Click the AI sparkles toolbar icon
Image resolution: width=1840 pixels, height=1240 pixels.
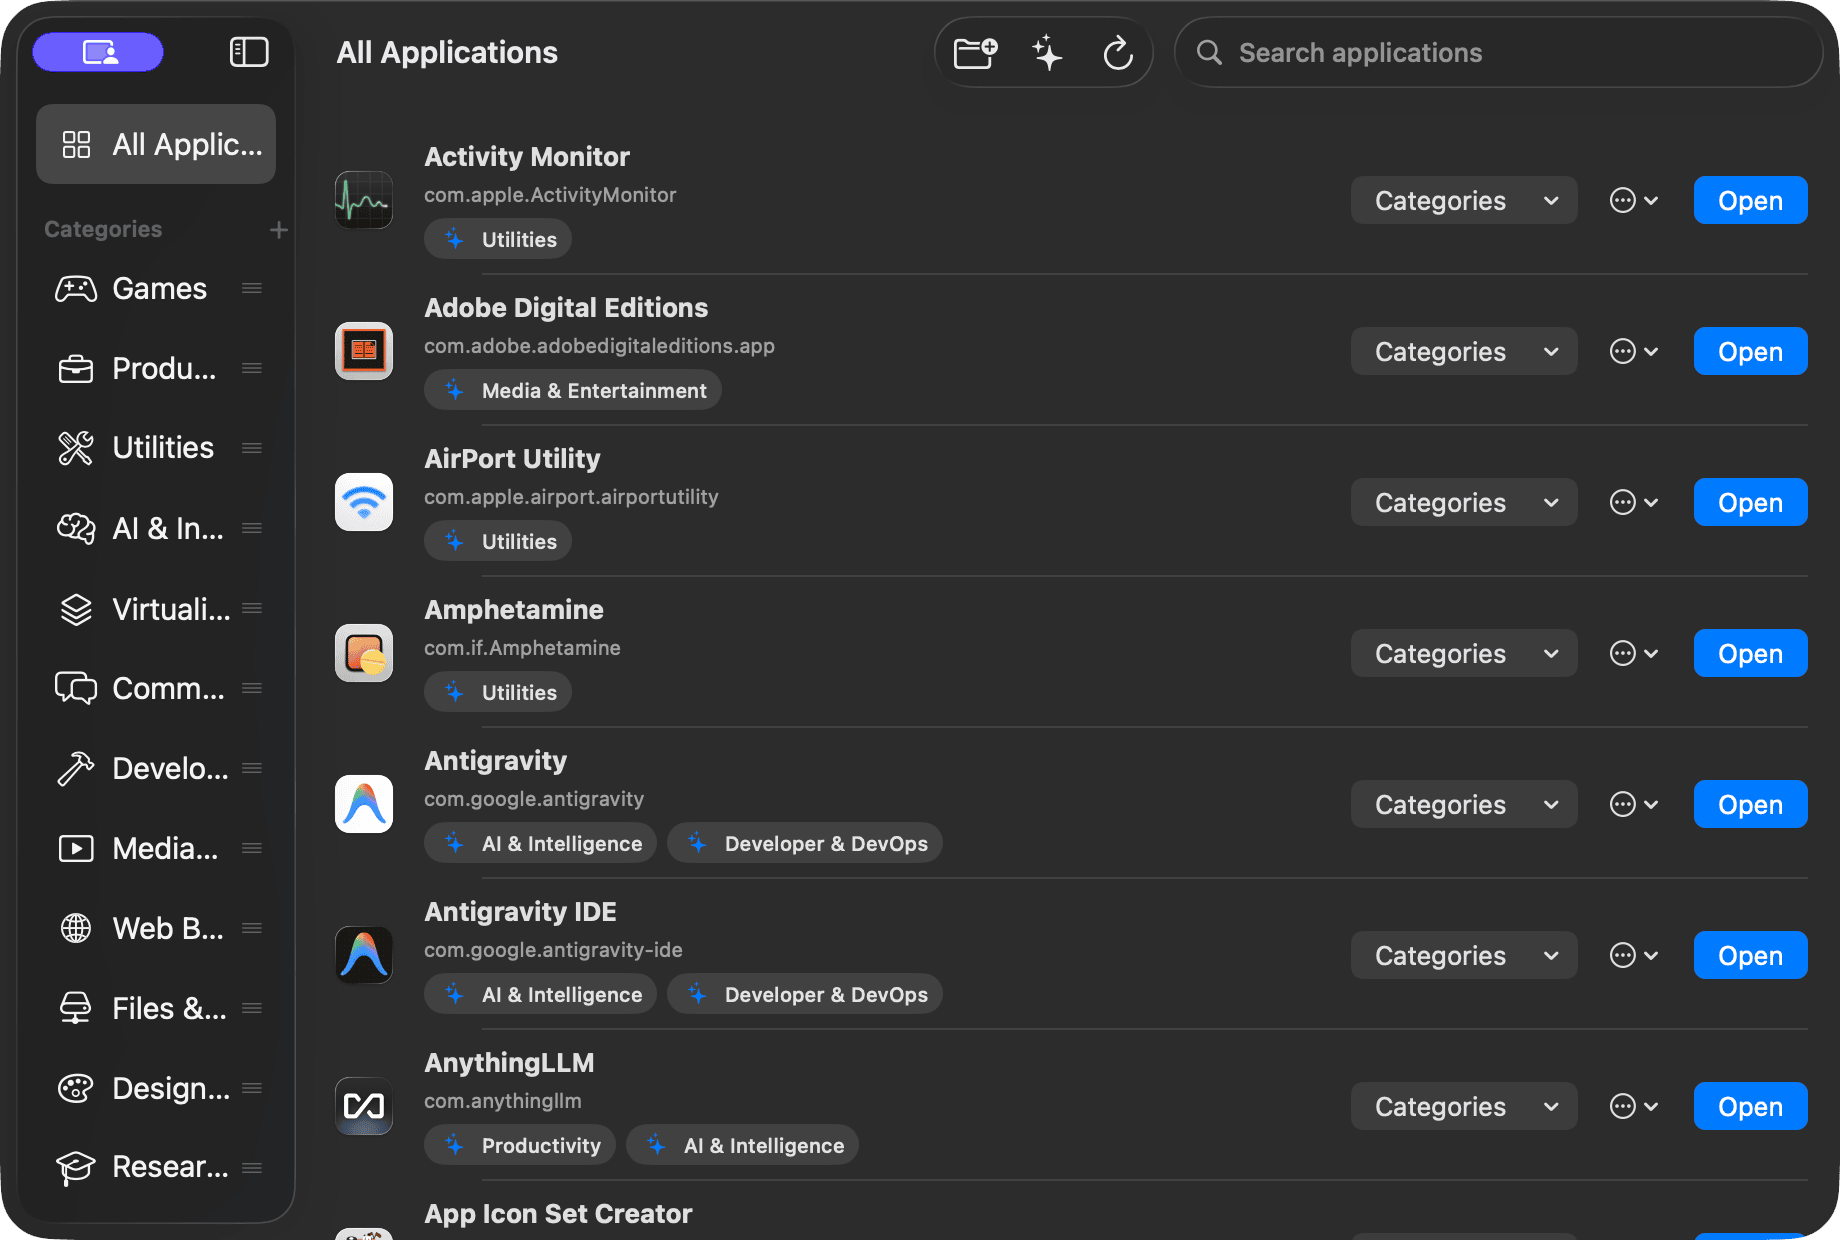point(1047,52)
